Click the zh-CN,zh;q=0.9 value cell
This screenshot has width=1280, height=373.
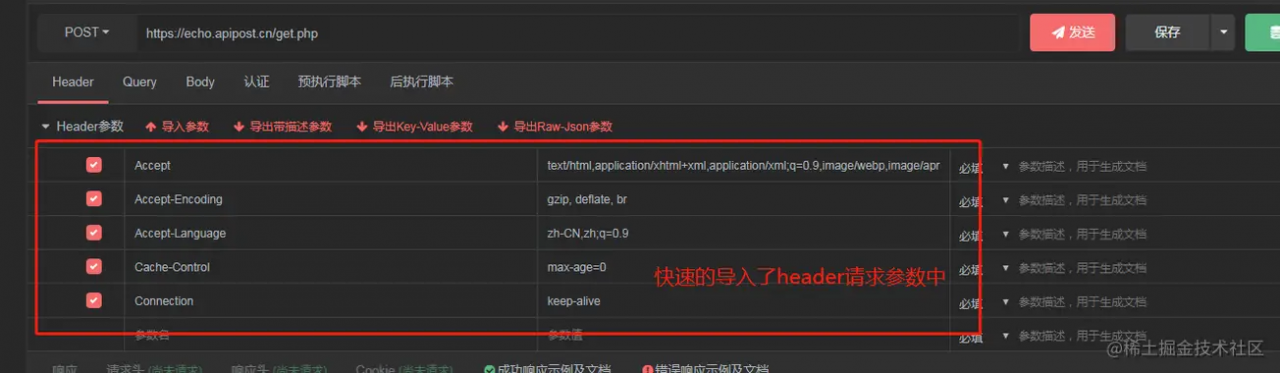point(744,233)
